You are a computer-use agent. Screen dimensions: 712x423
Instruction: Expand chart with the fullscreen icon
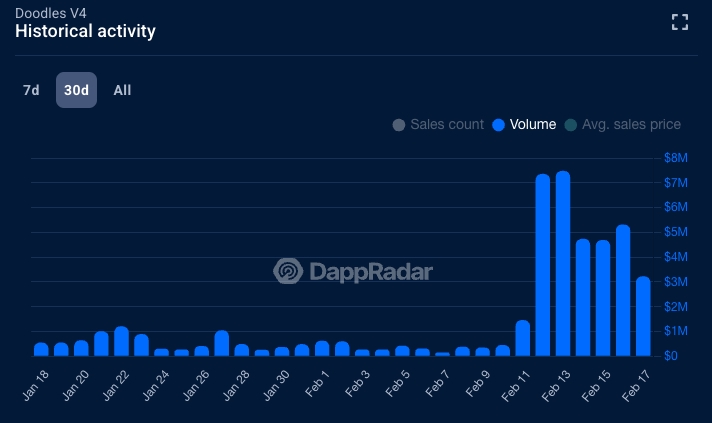[680, 22]
